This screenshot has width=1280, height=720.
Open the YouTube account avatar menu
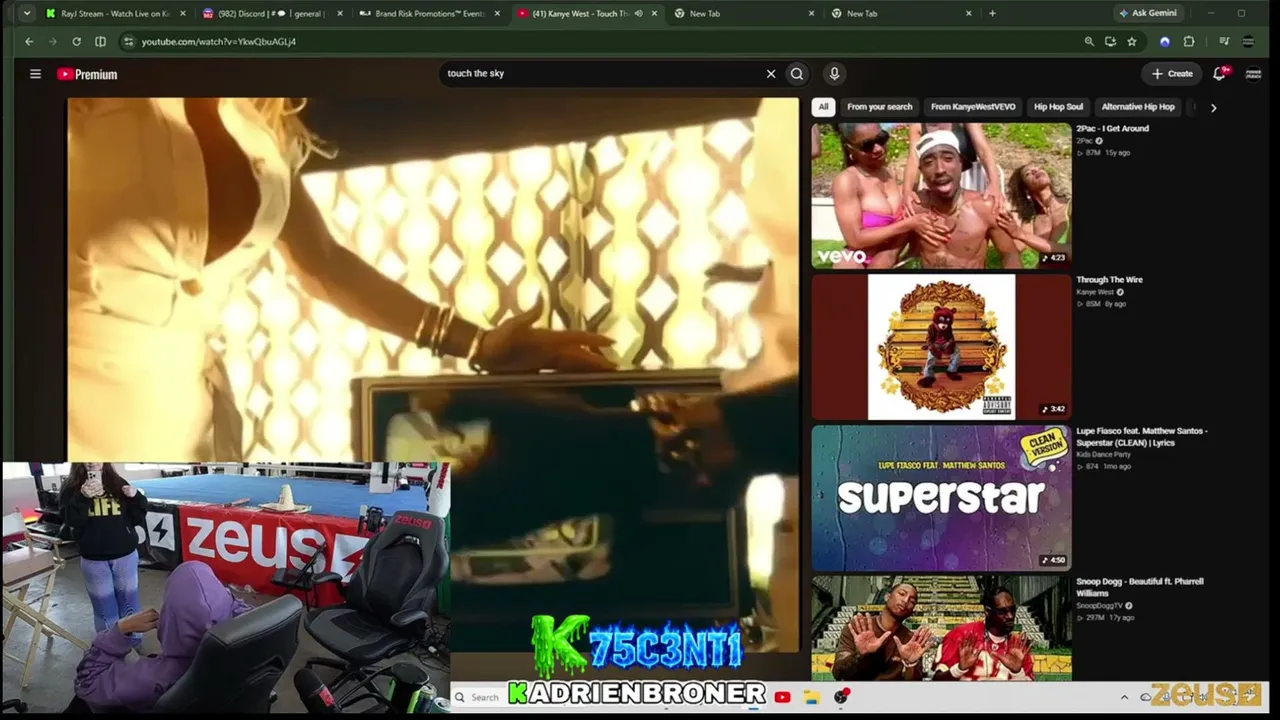coord(1252,73)
